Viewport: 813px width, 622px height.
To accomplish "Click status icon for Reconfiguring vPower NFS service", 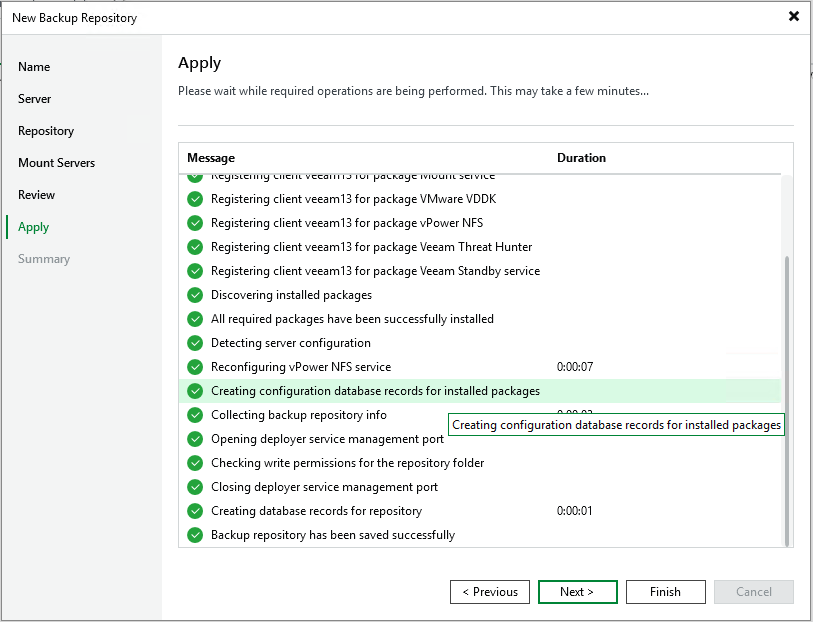I will tap(195, 367).
